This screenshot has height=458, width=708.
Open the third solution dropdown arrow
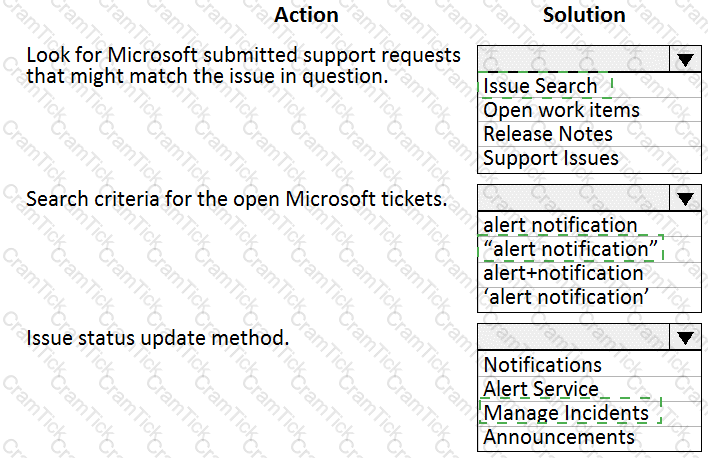pyautogui.click(x=685, y=337)
